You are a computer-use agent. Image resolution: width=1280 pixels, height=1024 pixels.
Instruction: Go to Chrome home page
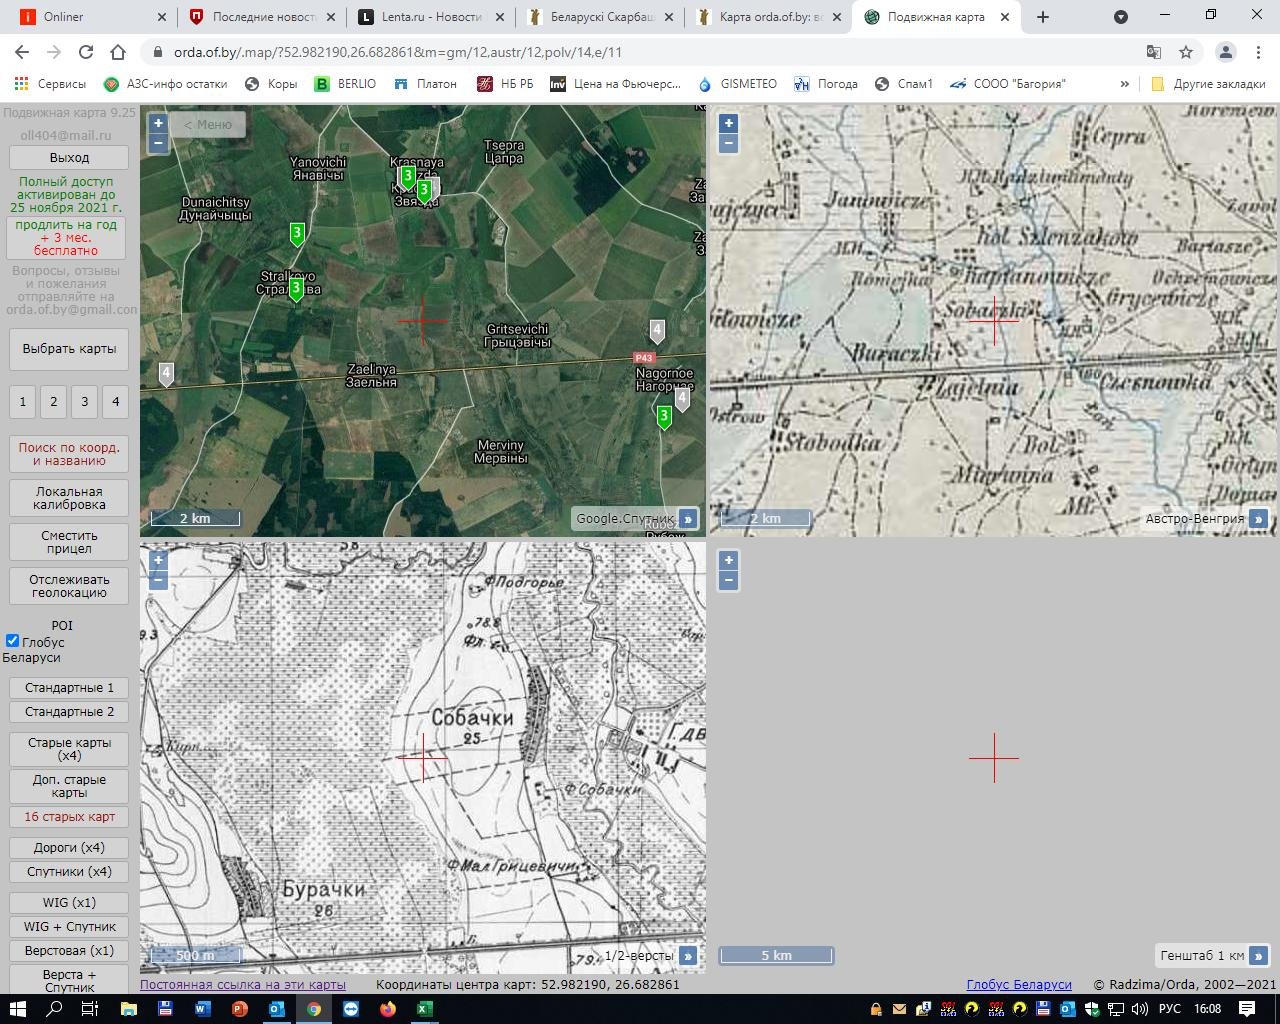click(118, 52)
